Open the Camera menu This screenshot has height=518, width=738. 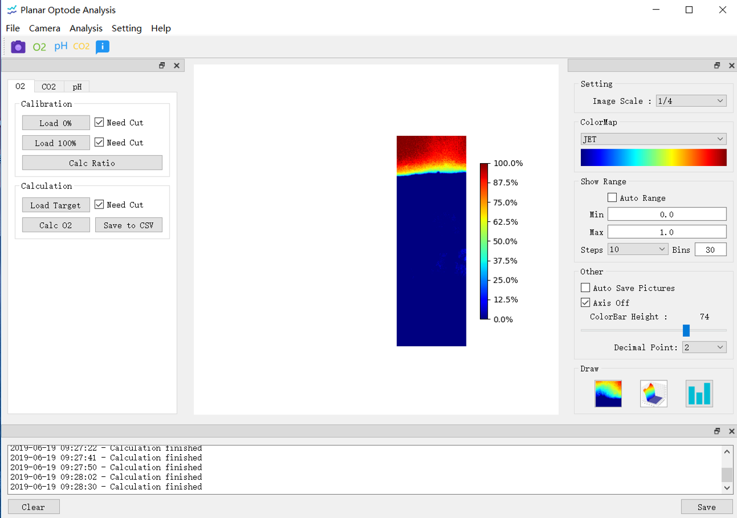click(45, 28)
